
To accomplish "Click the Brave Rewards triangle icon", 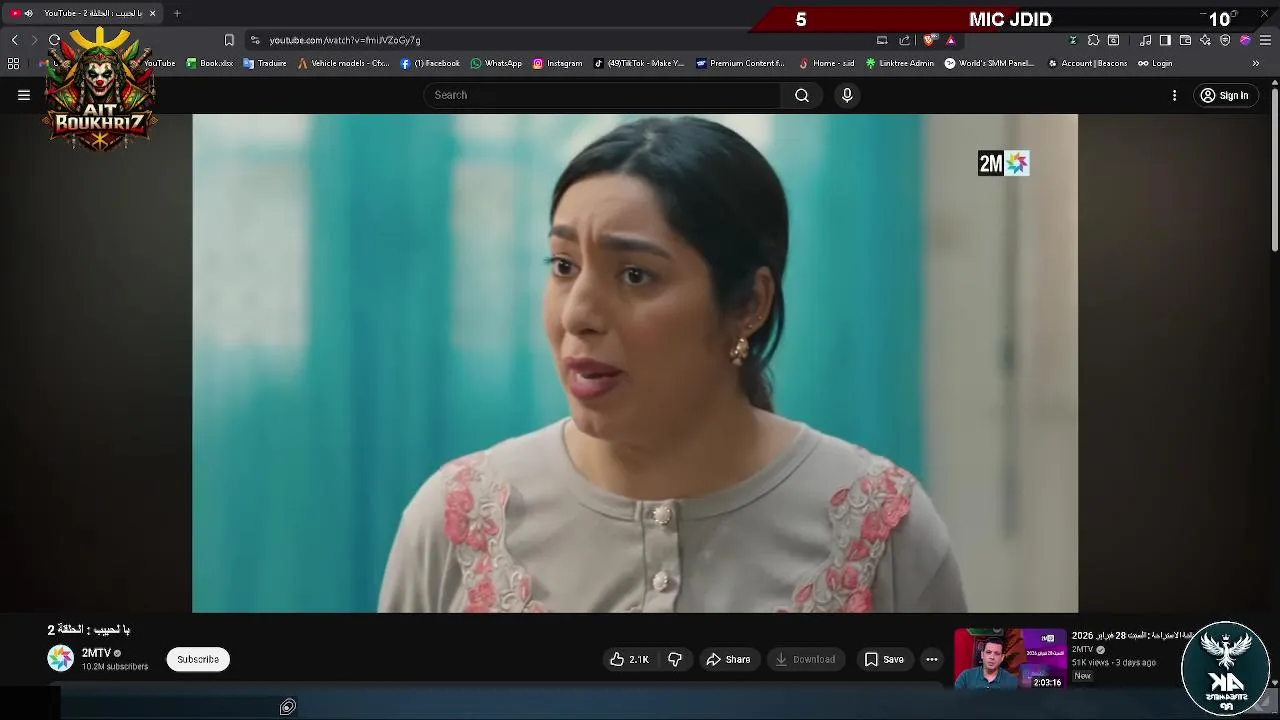I will (951, 40).
